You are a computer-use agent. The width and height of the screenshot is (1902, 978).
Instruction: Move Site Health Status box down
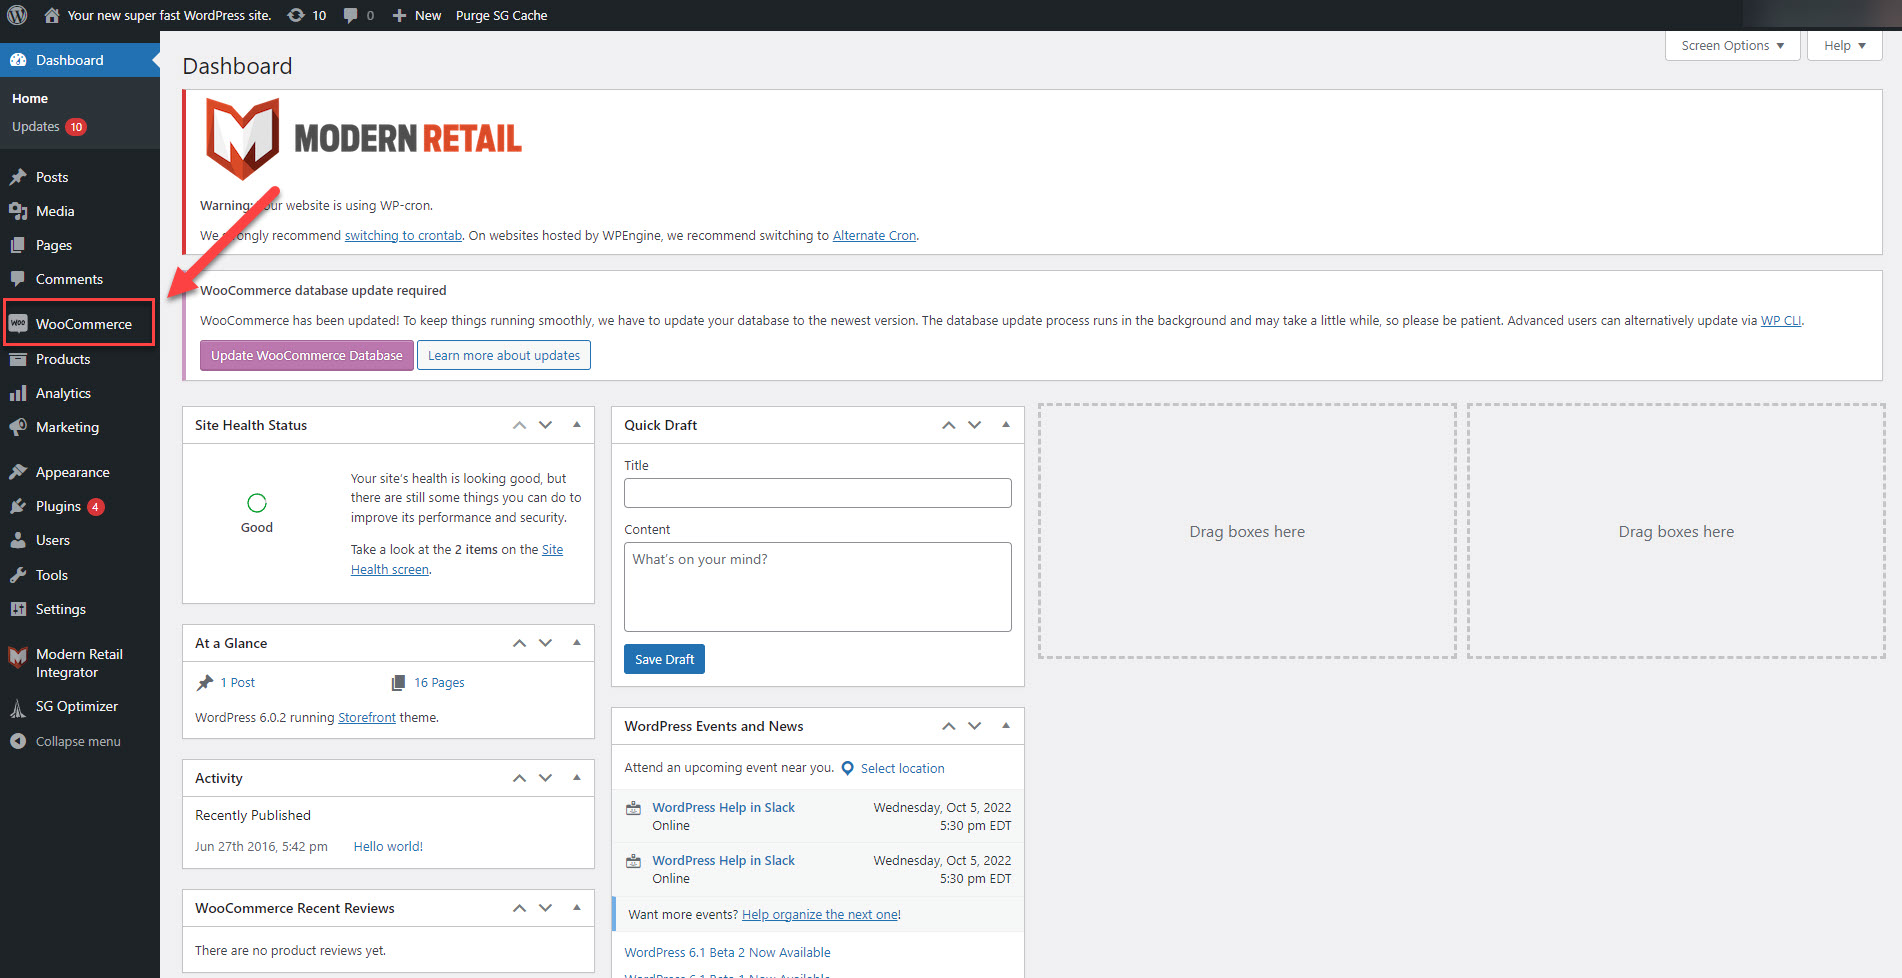point(546,425)
